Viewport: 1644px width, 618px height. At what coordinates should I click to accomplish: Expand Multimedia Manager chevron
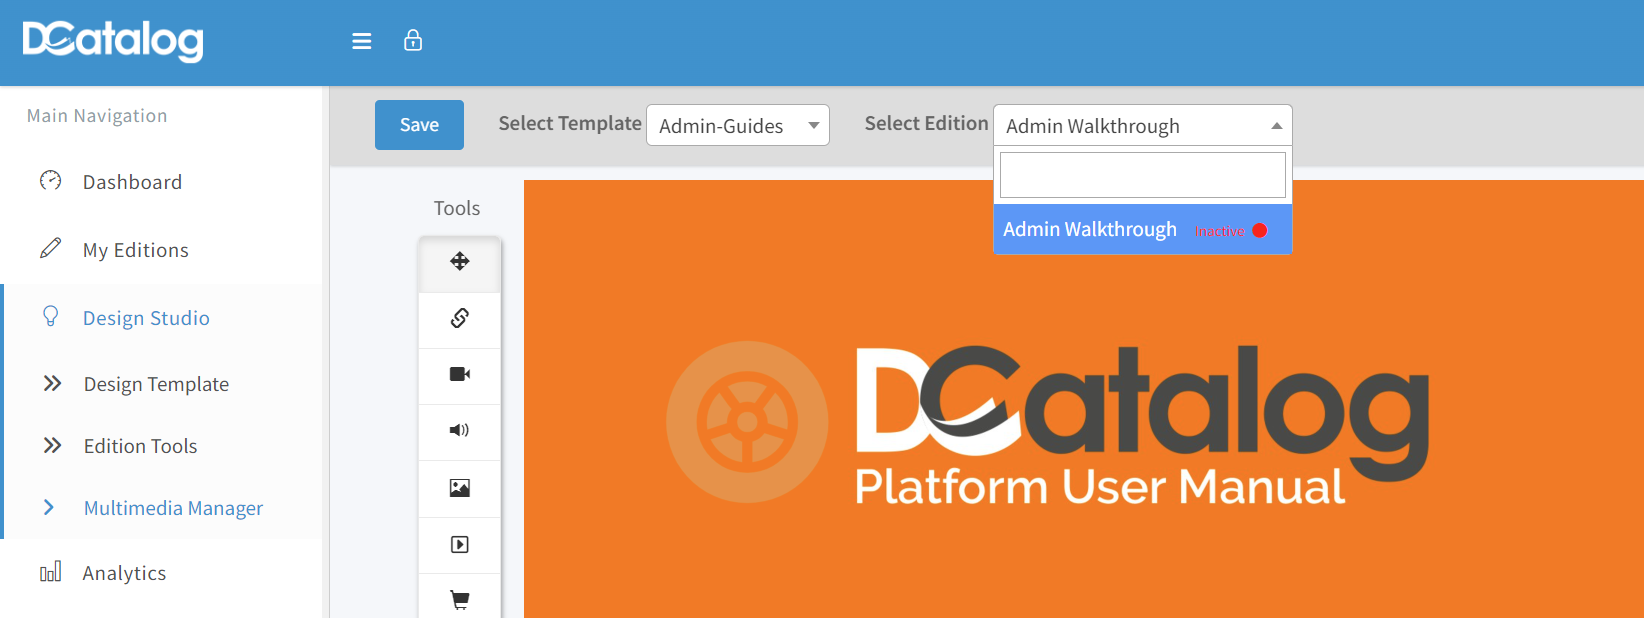49,508
